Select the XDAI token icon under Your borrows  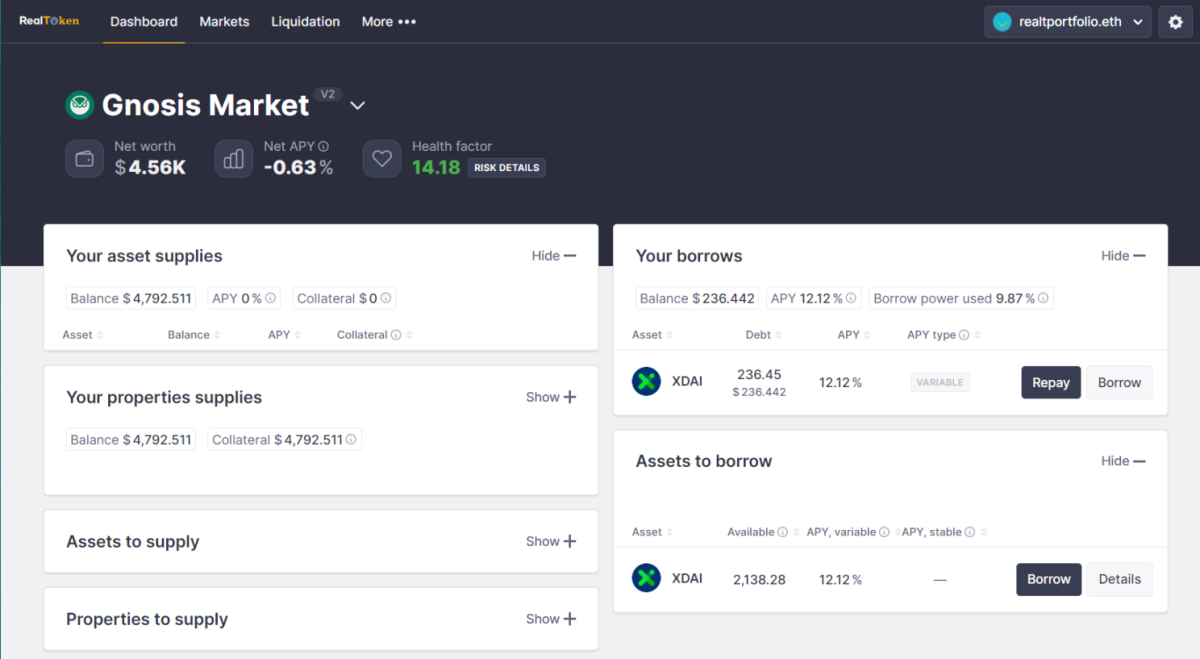coord(646,381)
